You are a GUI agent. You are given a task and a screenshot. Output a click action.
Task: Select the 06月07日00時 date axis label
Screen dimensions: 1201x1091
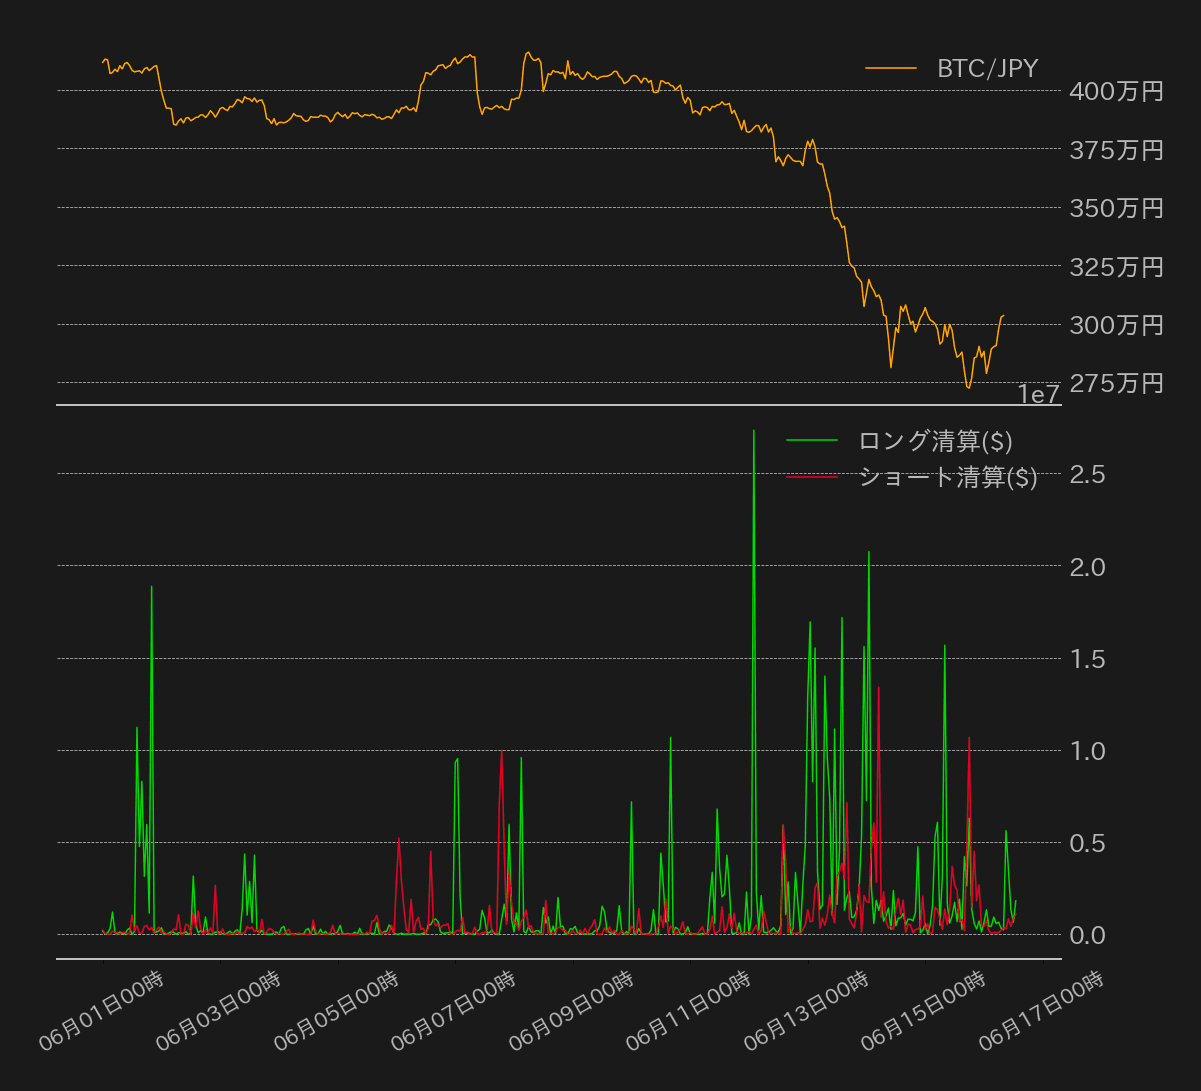pyautogui.click(x=452, y=1010)
